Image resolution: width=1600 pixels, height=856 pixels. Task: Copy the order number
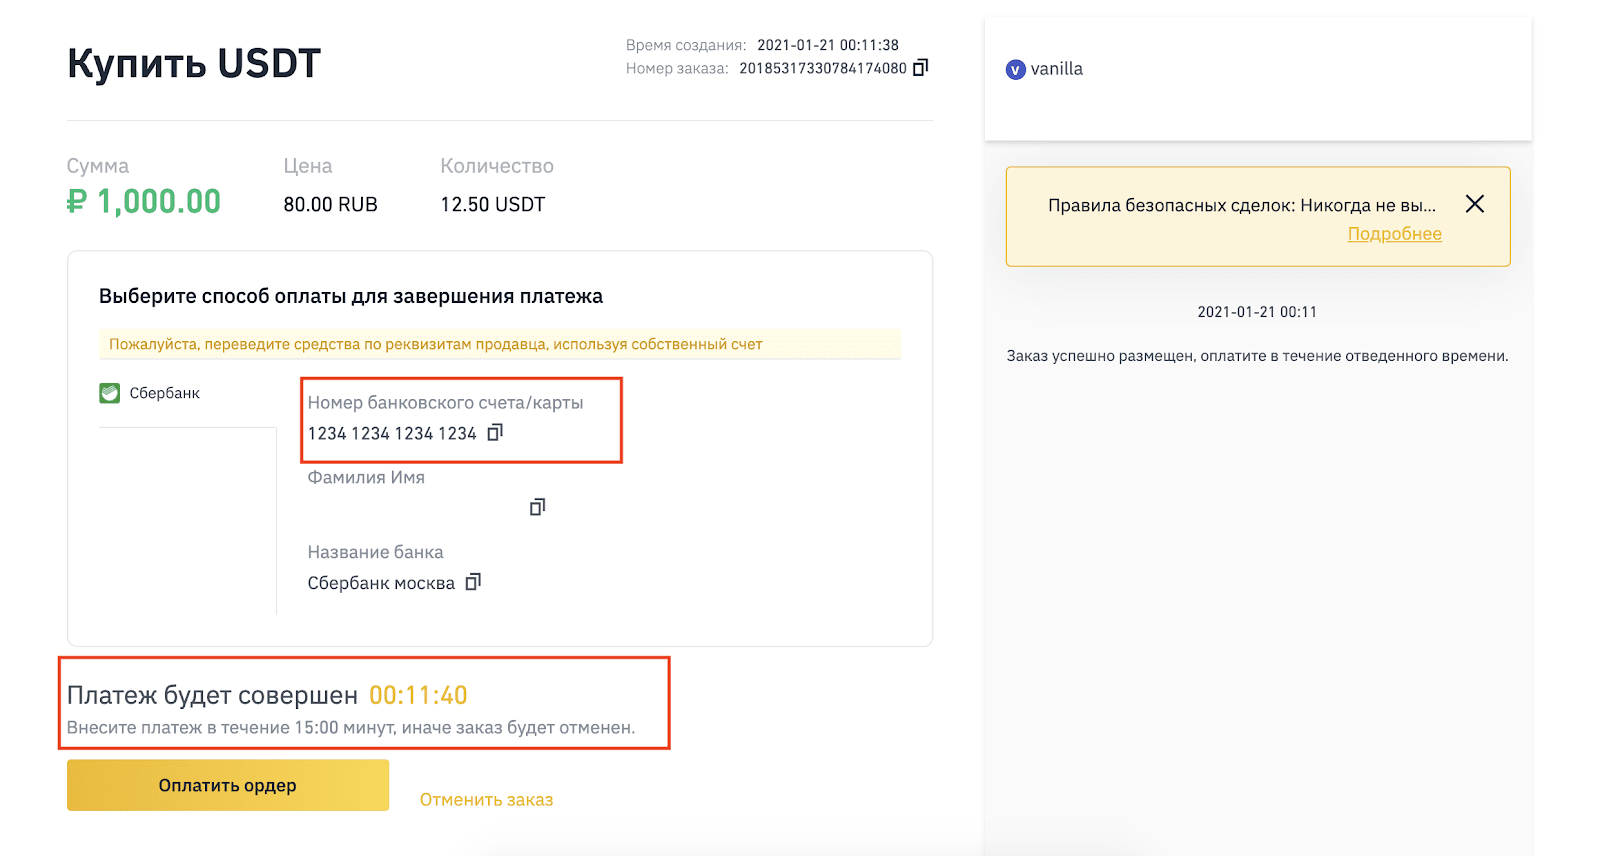(x=921, y=67)
